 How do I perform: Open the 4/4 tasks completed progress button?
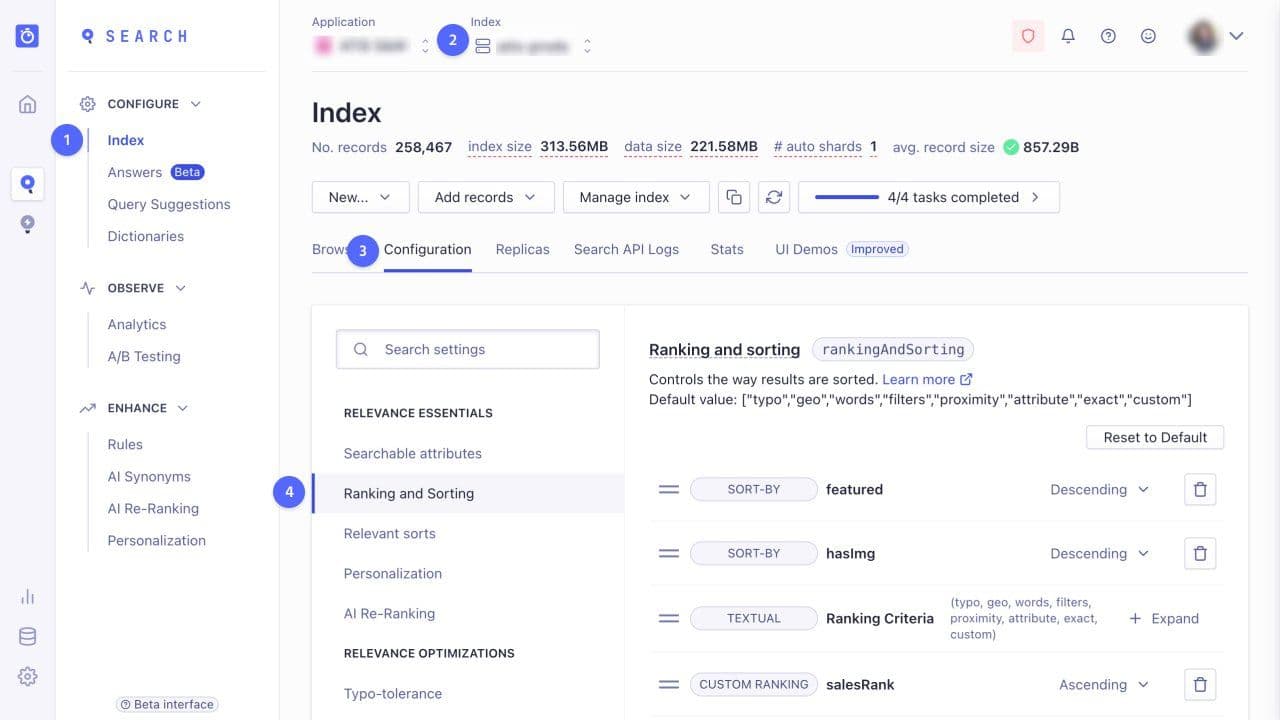click(x=928, y=197)
